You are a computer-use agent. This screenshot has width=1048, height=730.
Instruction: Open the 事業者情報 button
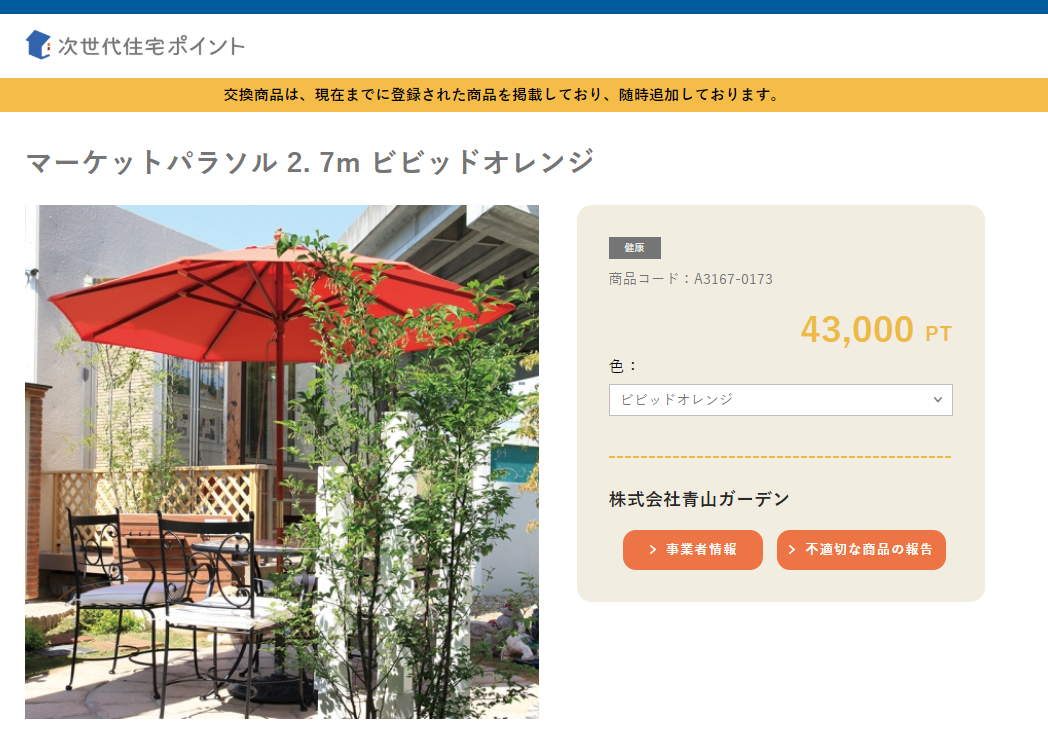tap(692, 550)
